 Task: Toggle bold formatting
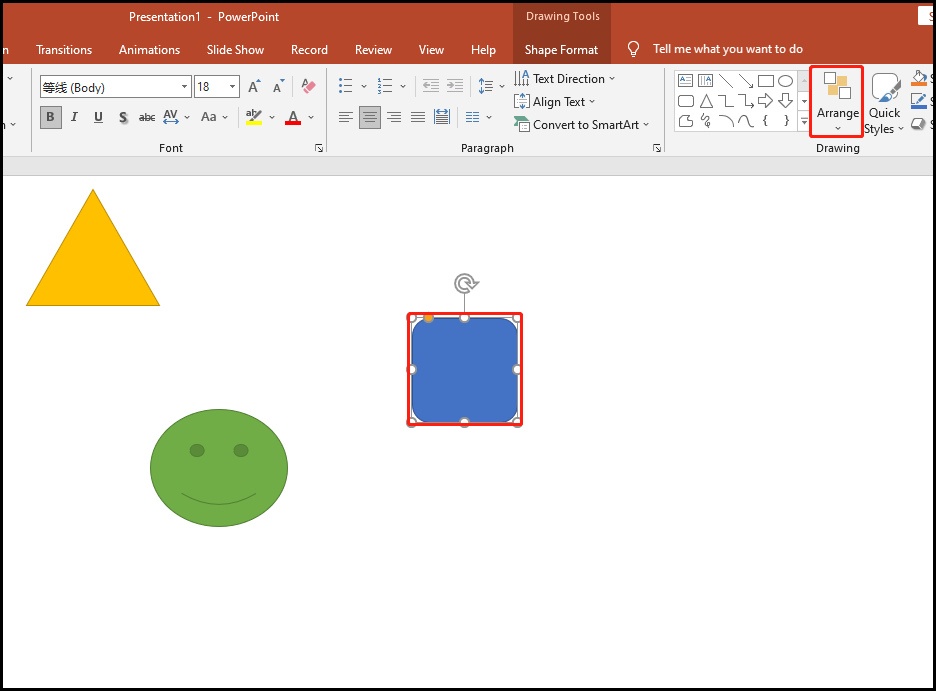click(x=49, y=117)
